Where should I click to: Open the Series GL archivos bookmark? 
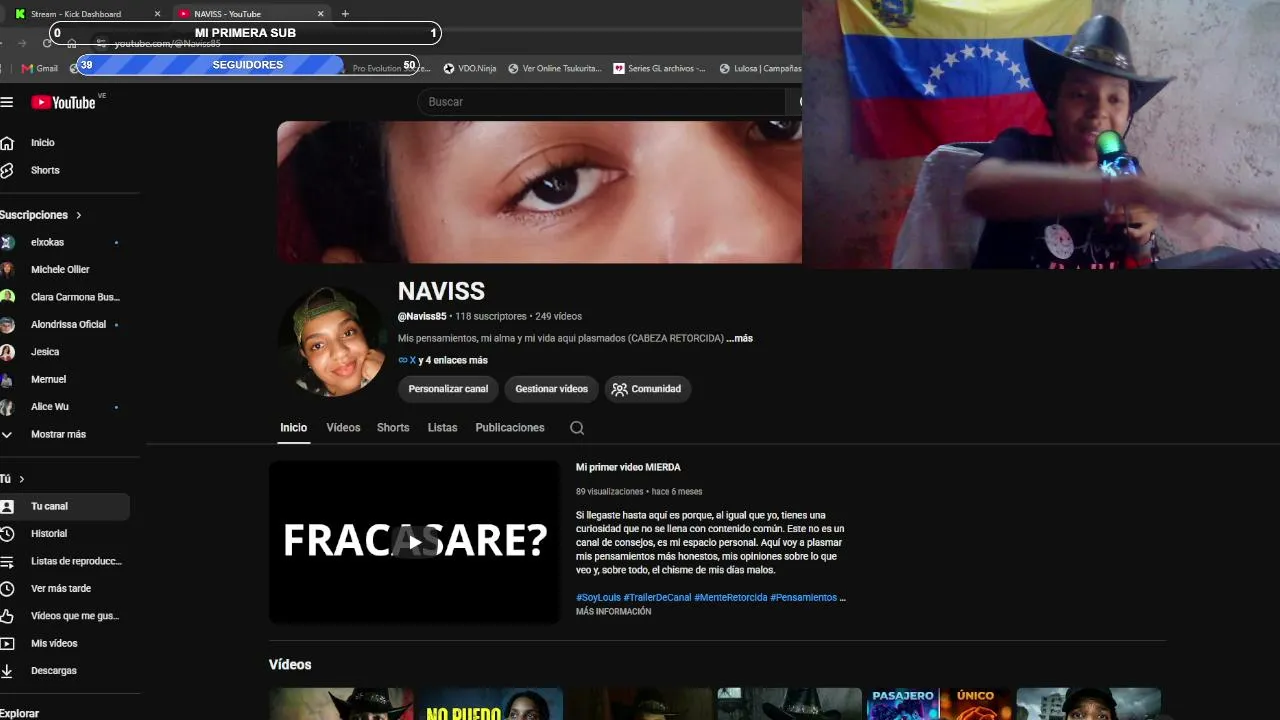(x=659, y=68)
